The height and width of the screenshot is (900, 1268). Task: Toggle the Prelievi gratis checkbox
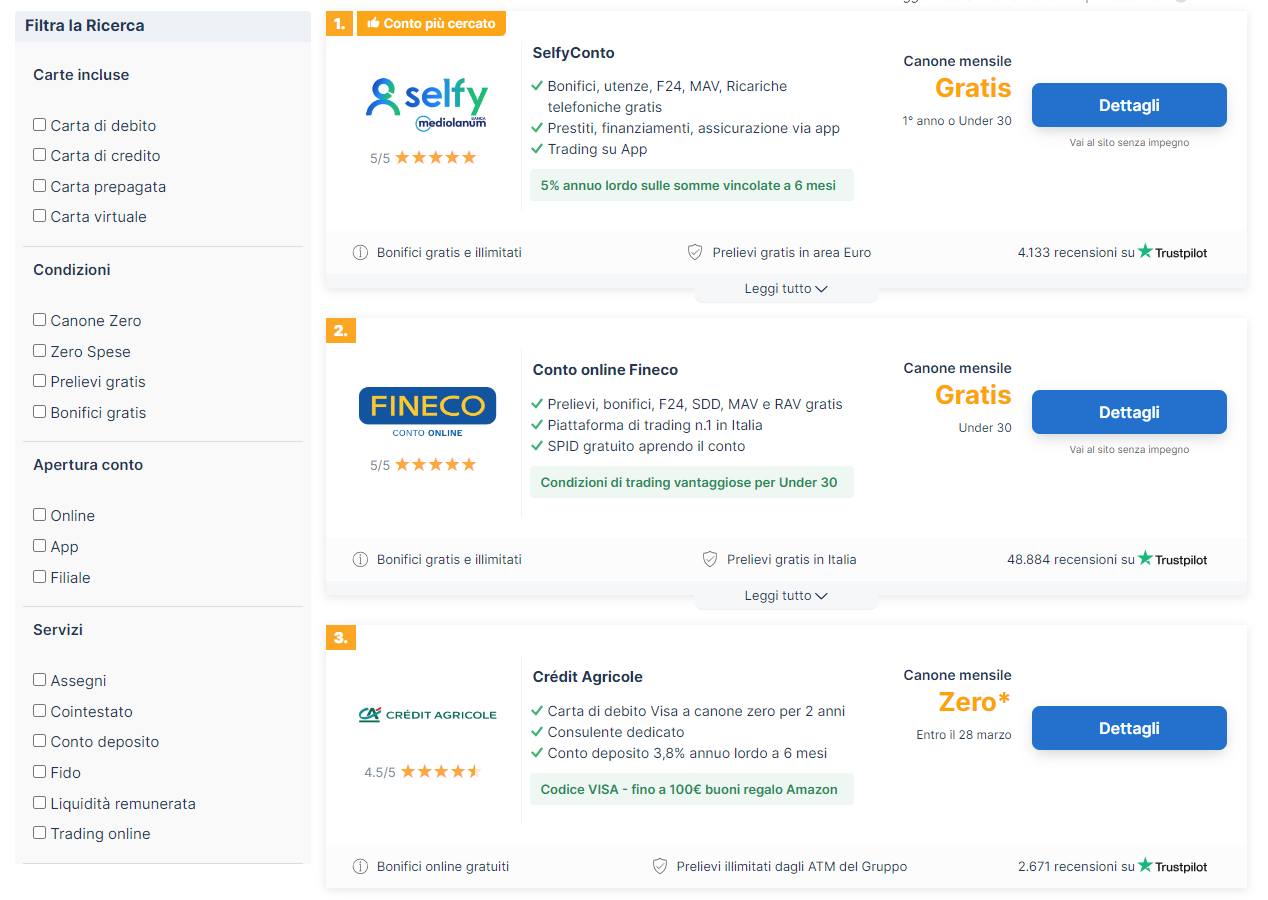[x=40, y=381]
